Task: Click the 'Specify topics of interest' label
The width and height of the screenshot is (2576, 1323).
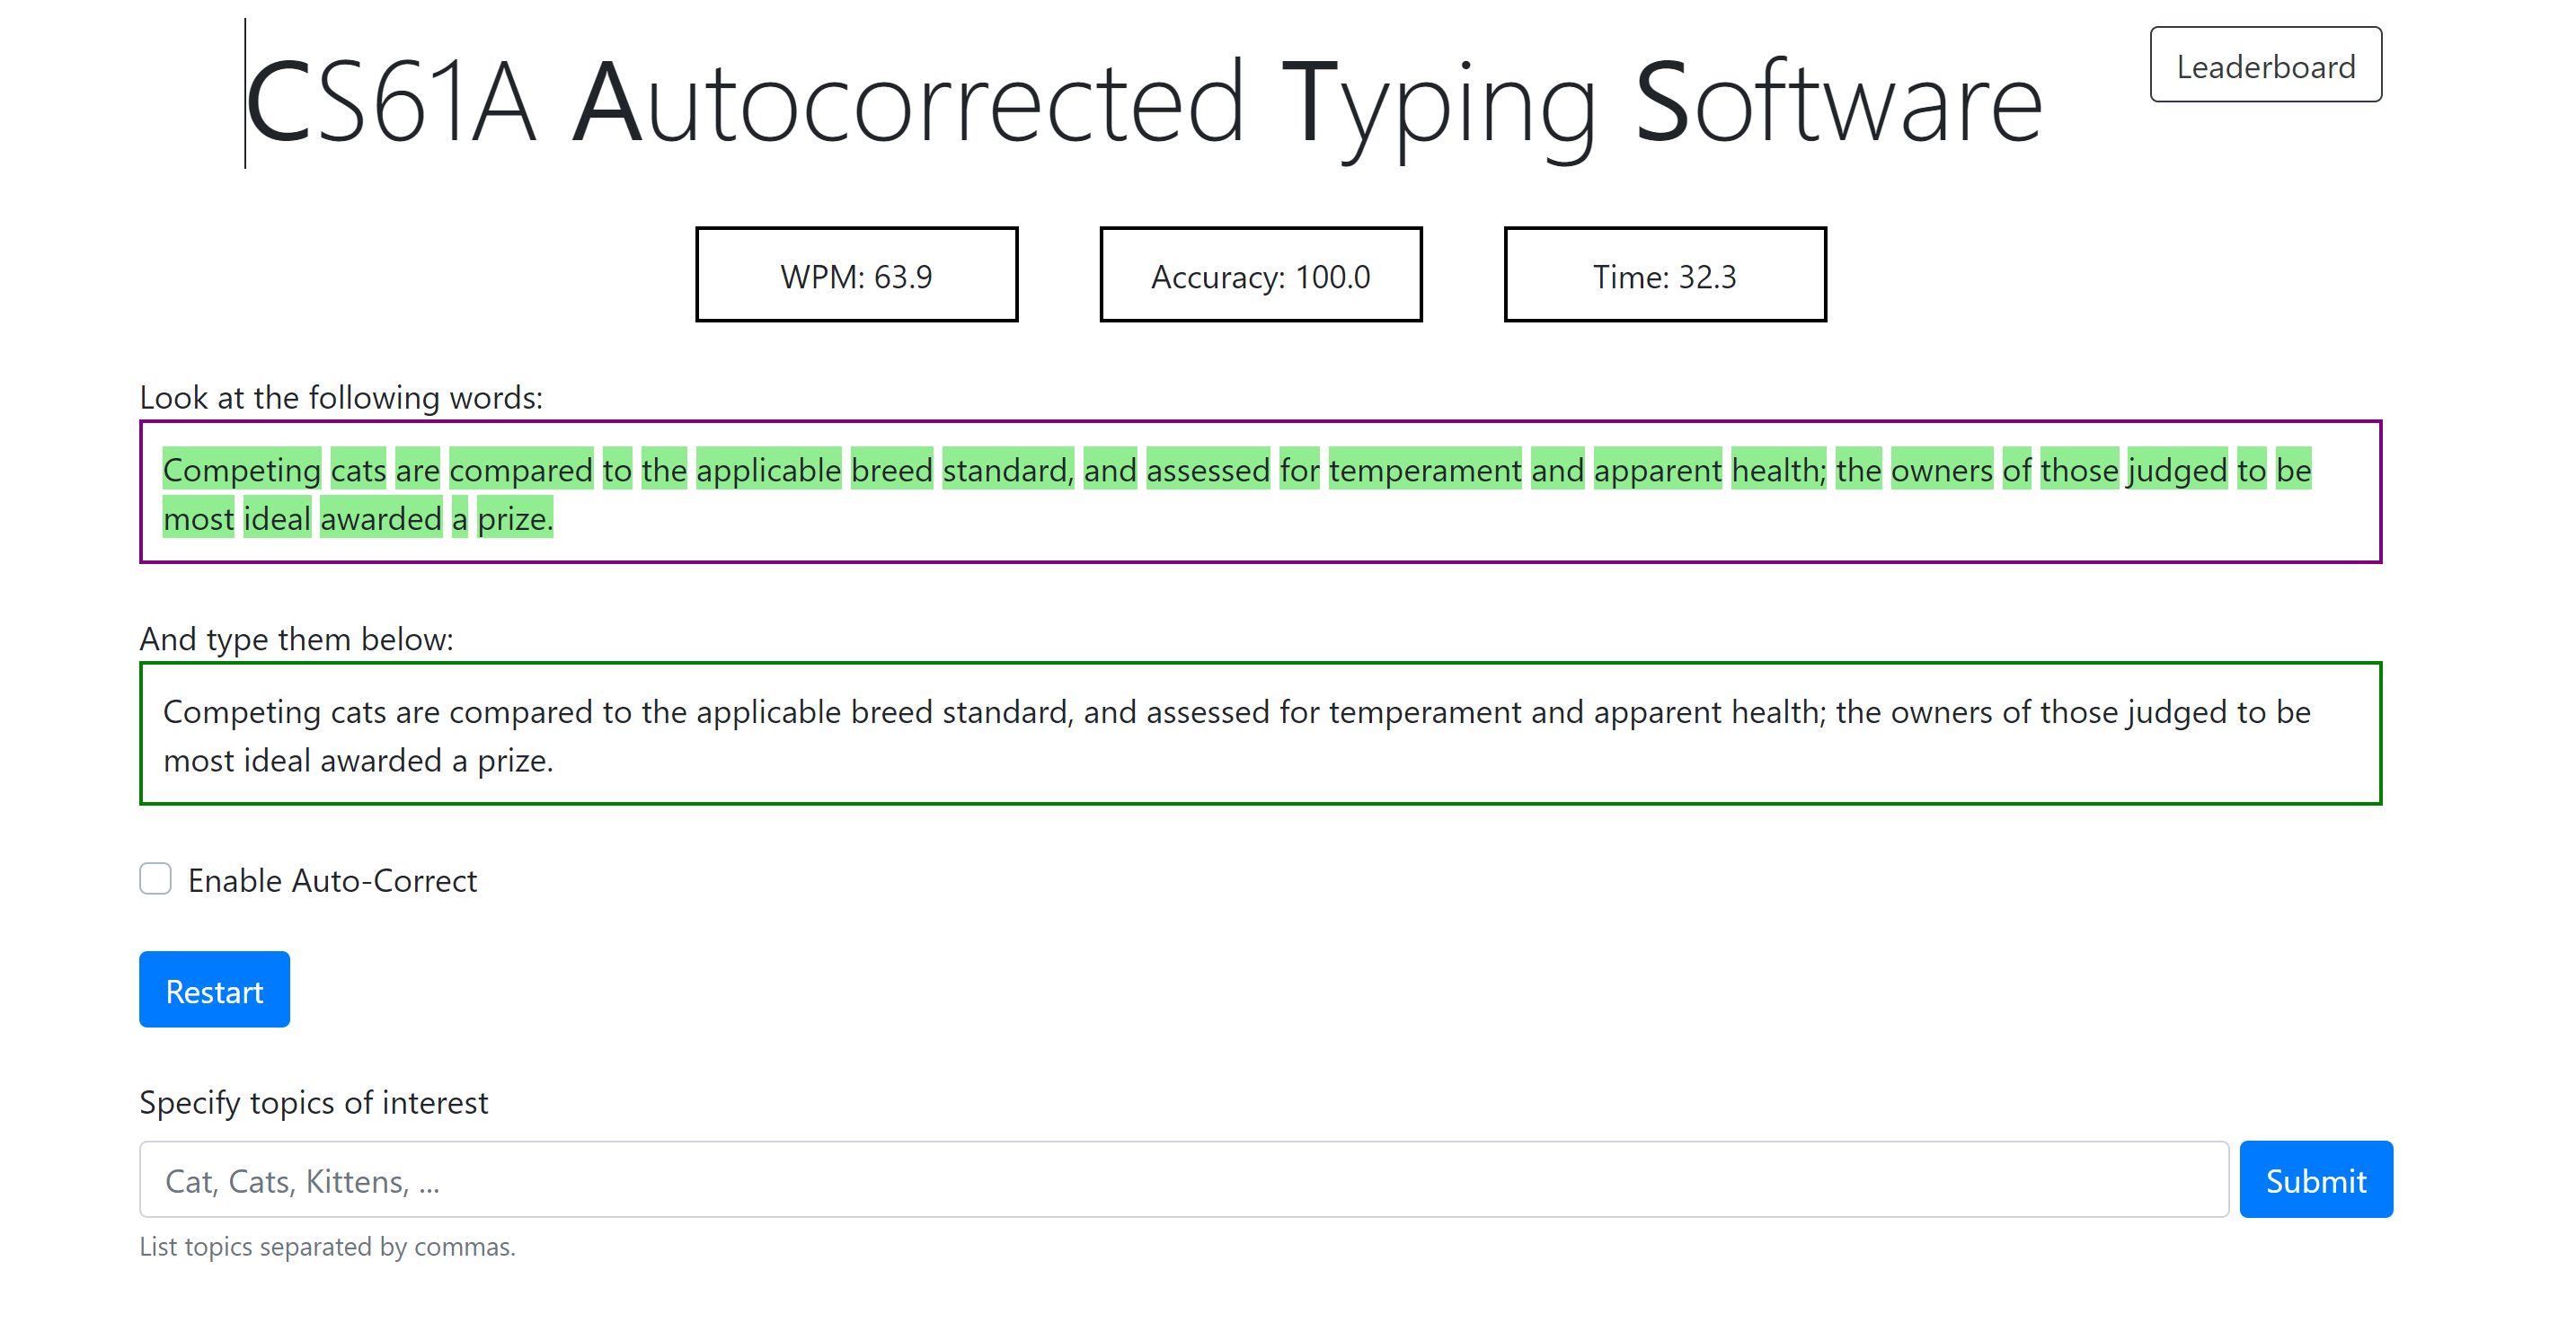Action: [313, 1102]
